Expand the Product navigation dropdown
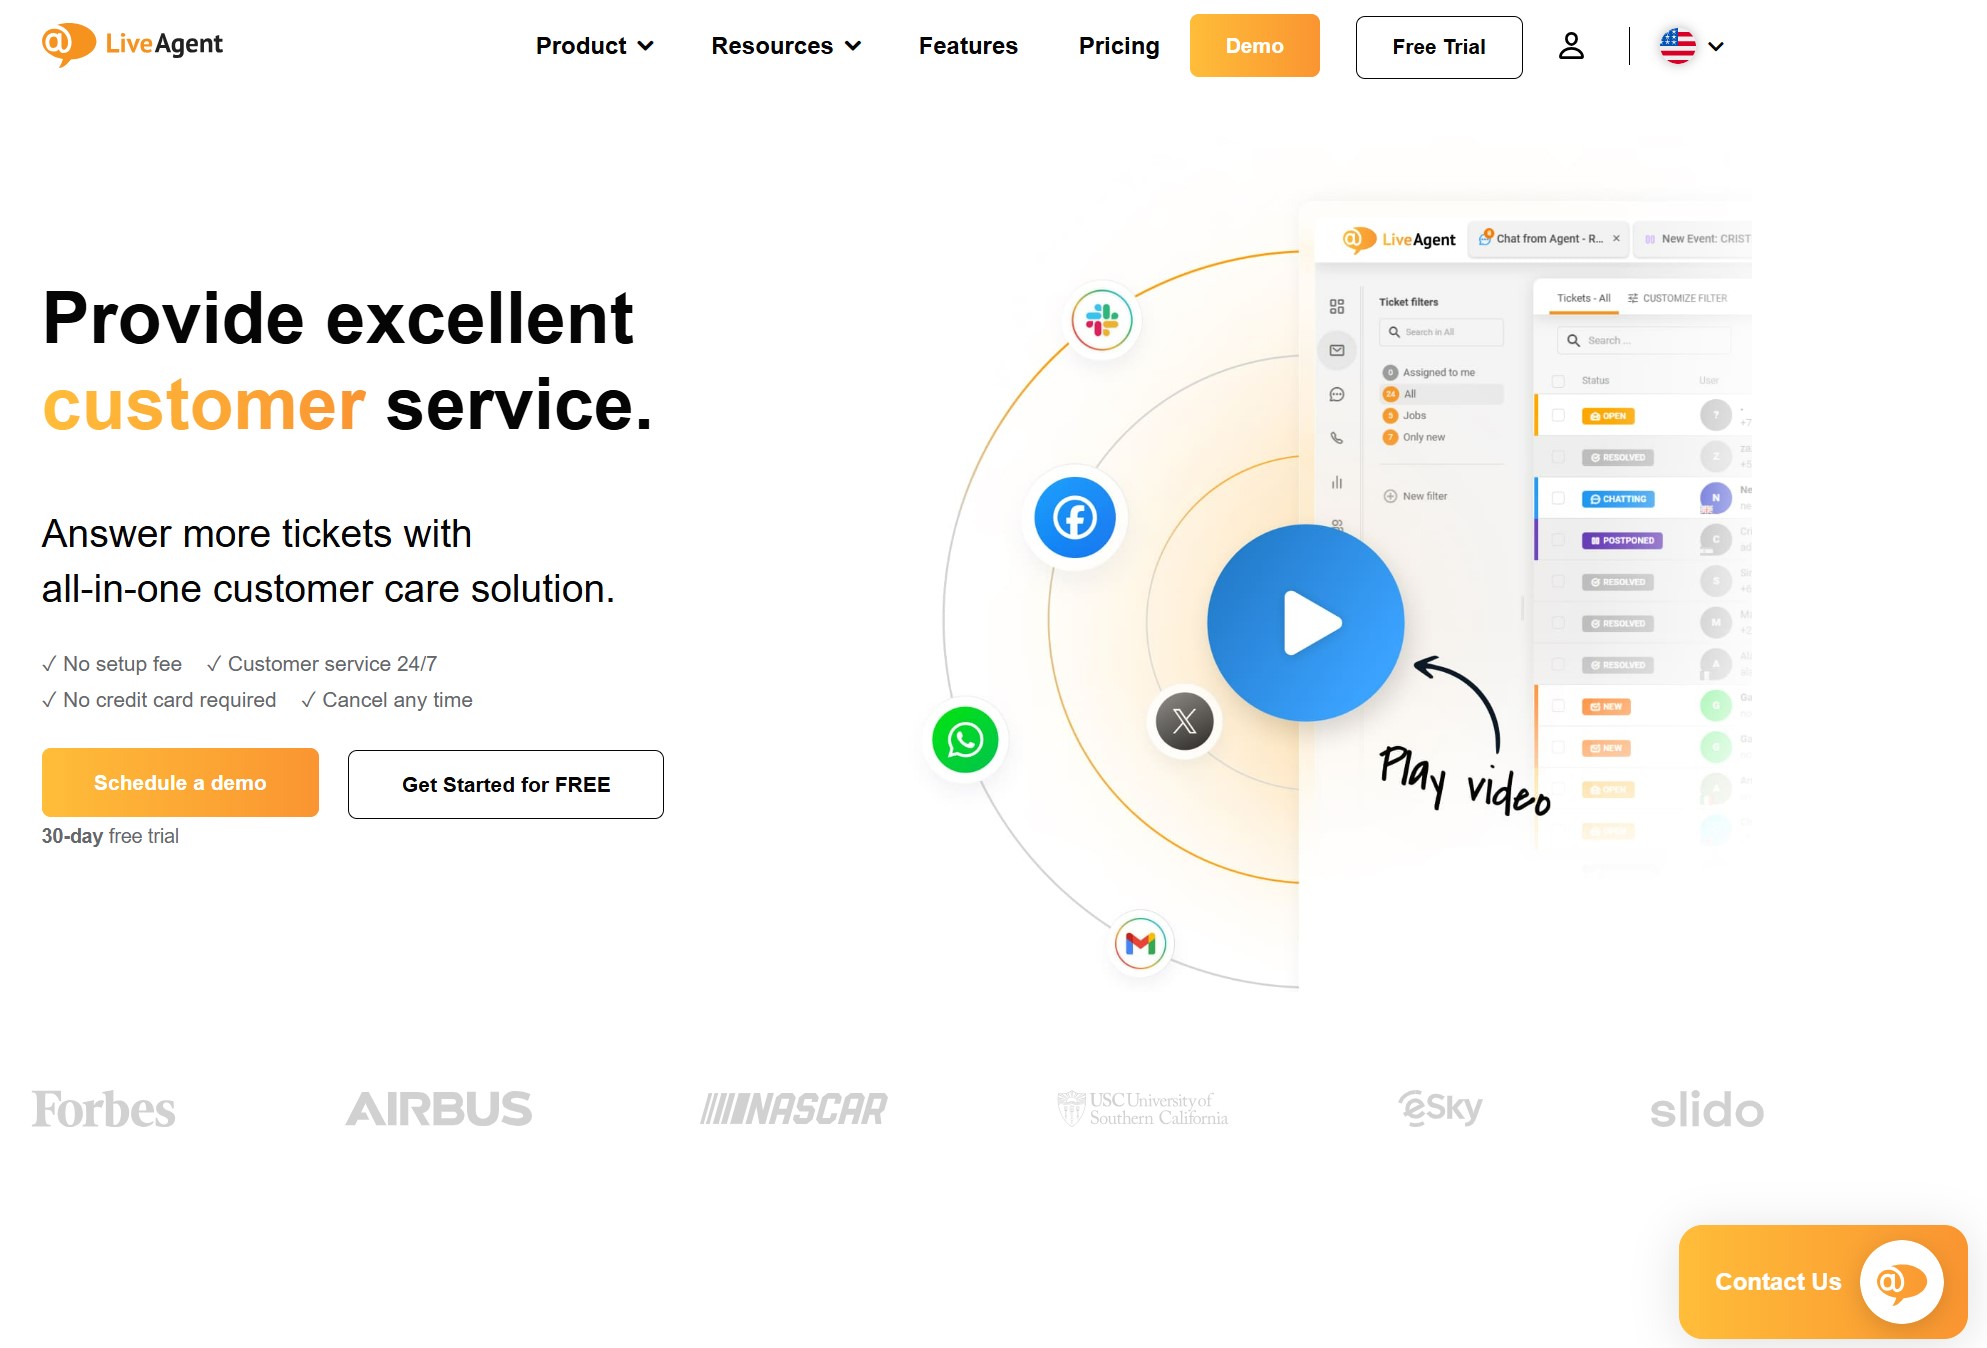The height and width of the screenshot is (1348, 1987). (594, 45)
